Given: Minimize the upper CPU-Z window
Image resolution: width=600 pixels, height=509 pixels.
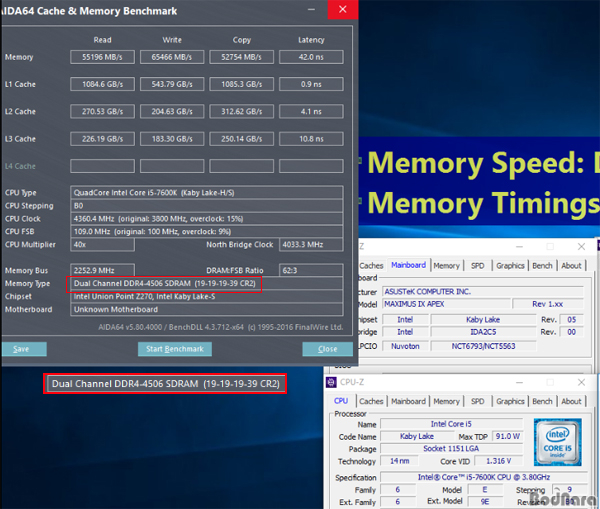Looking at the screenshot, I should coord(519,246).
